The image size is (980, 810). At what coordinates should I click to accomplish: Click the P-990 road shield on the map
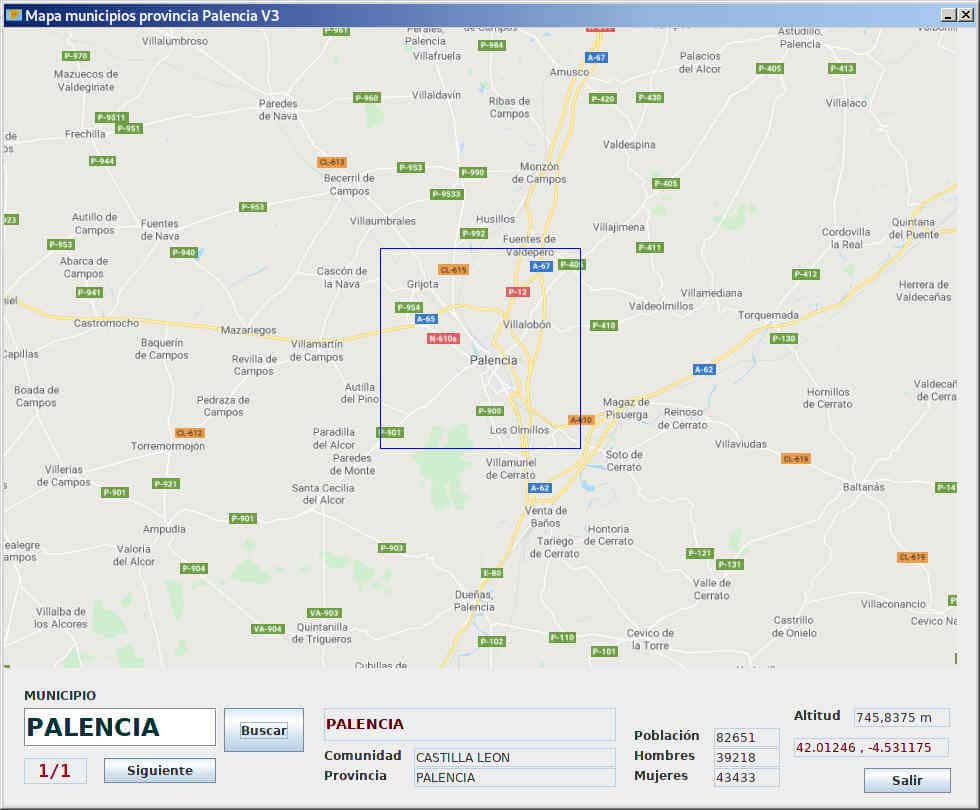(472, 172)
